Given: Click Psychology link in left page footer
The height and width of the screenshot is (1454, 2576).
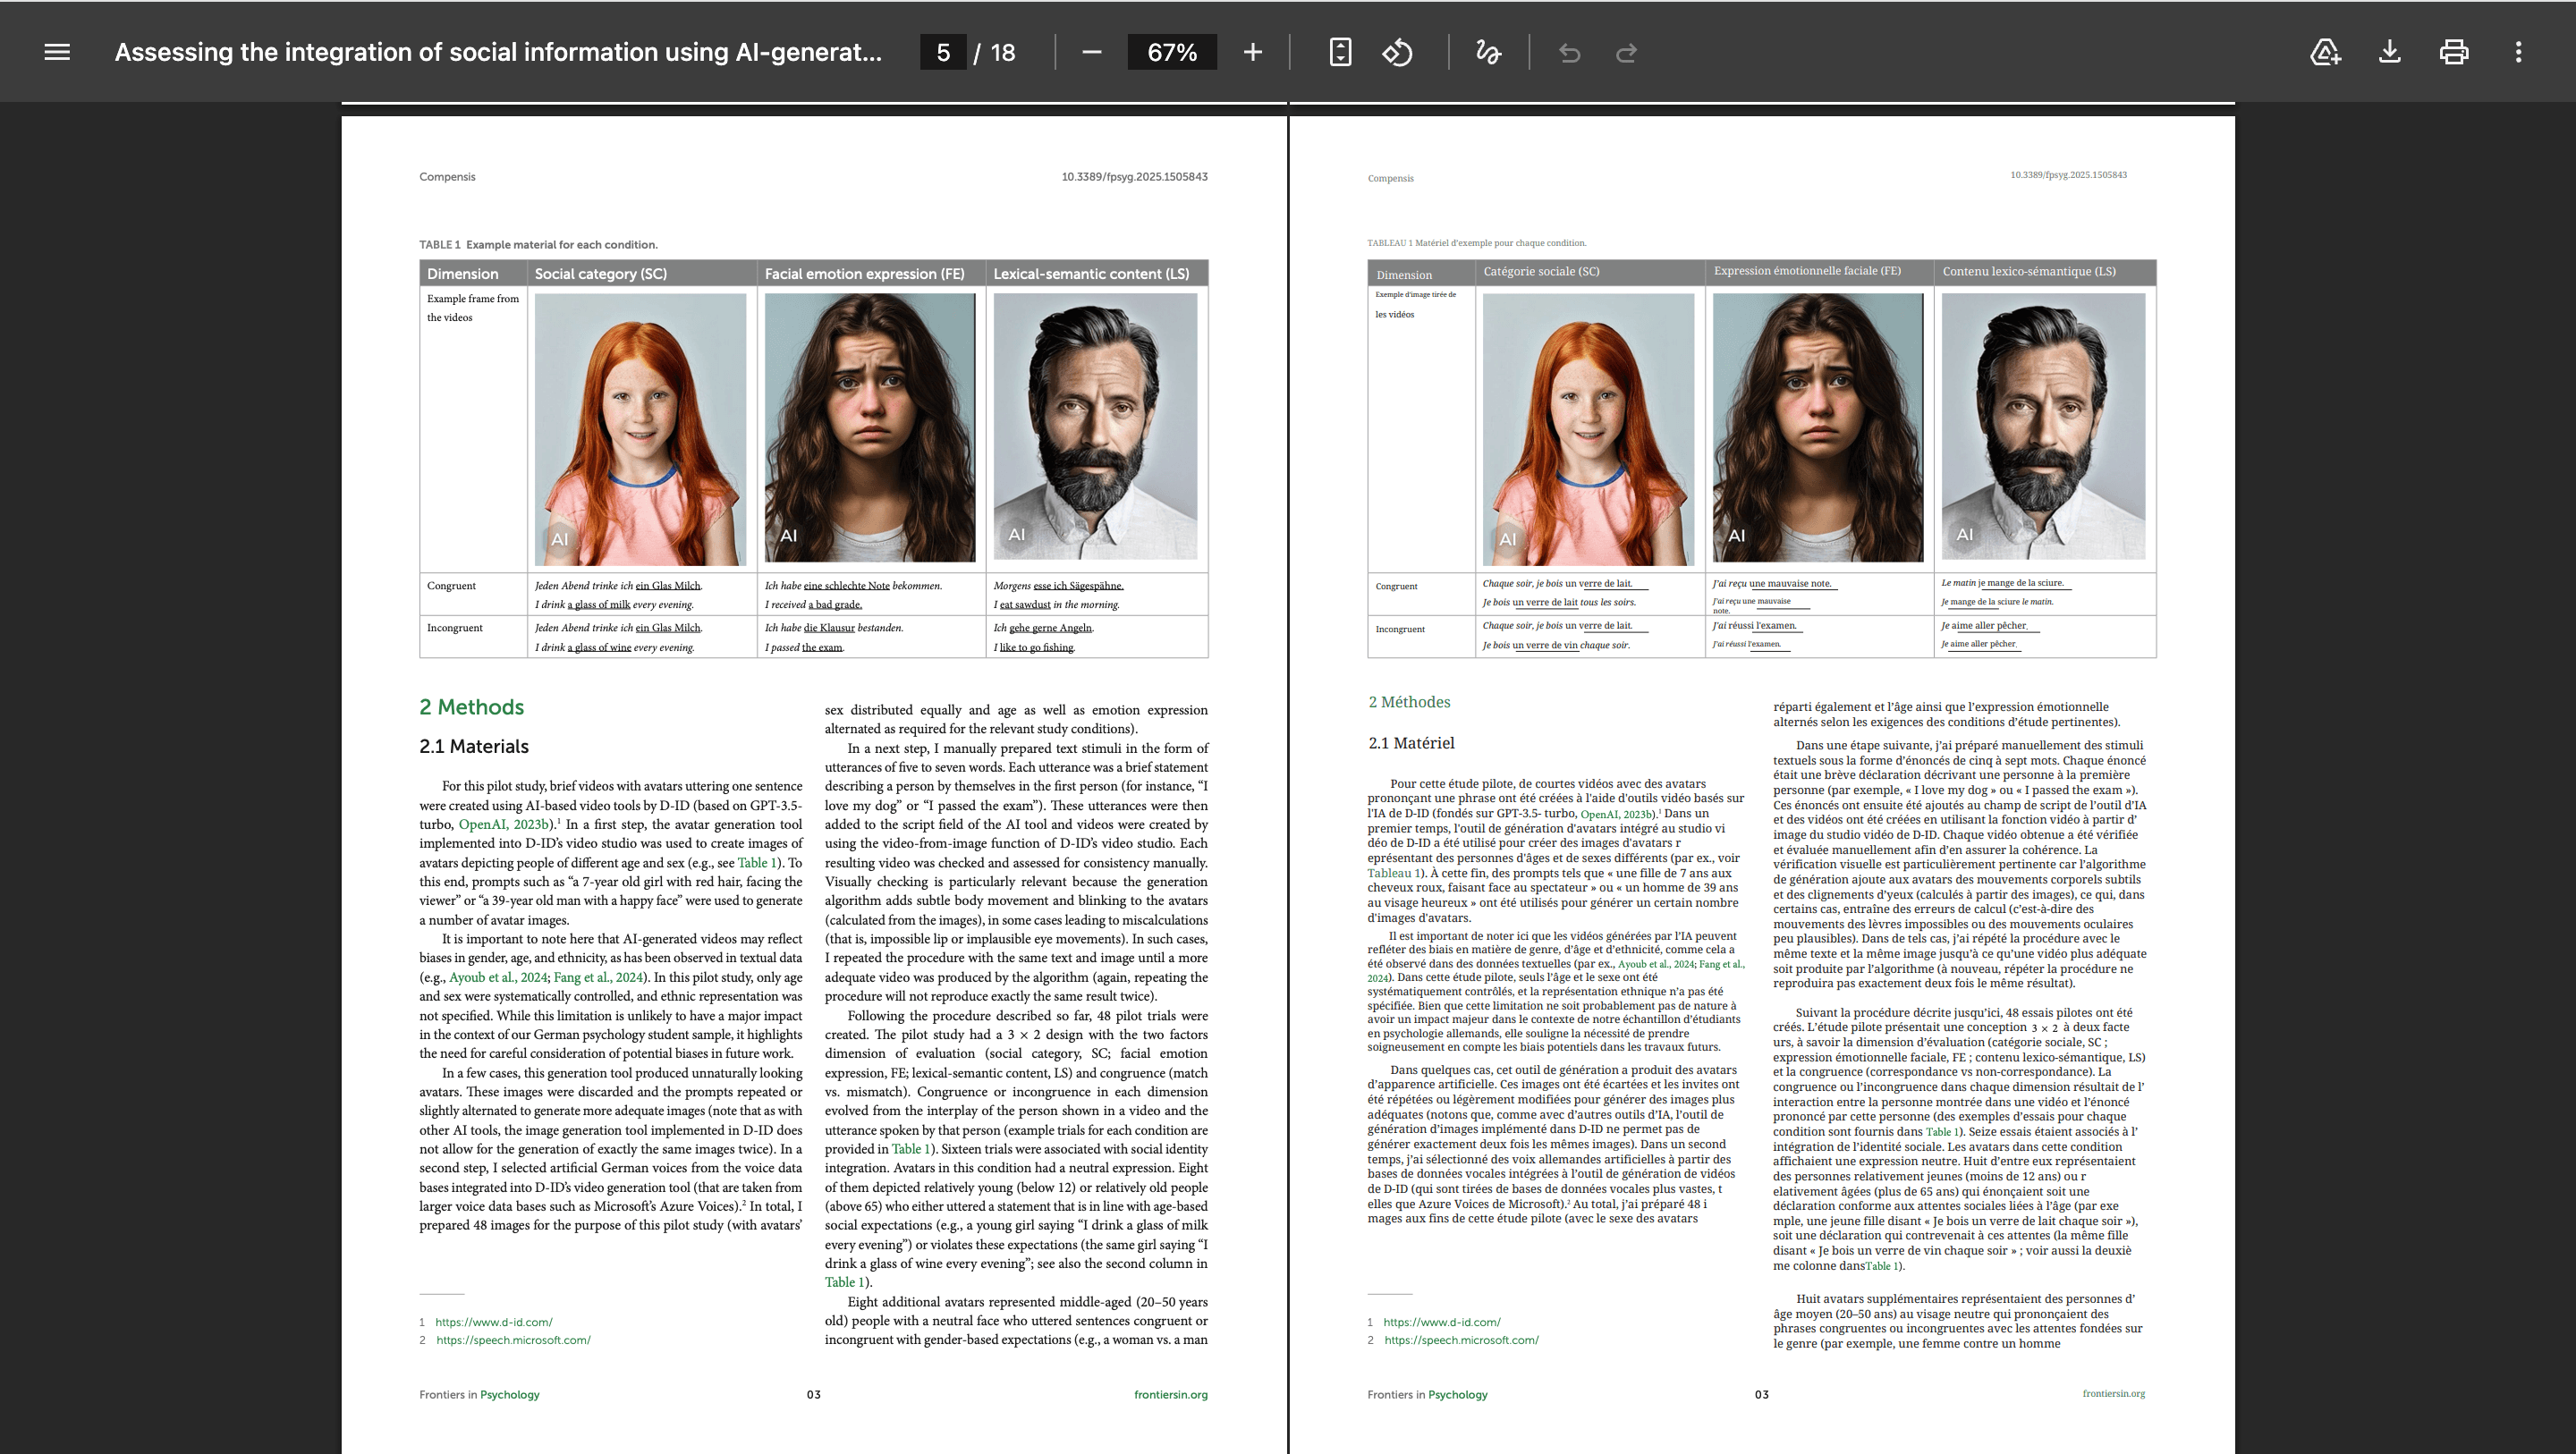Looking at the screenshot, I should [x=509, y=1394].
